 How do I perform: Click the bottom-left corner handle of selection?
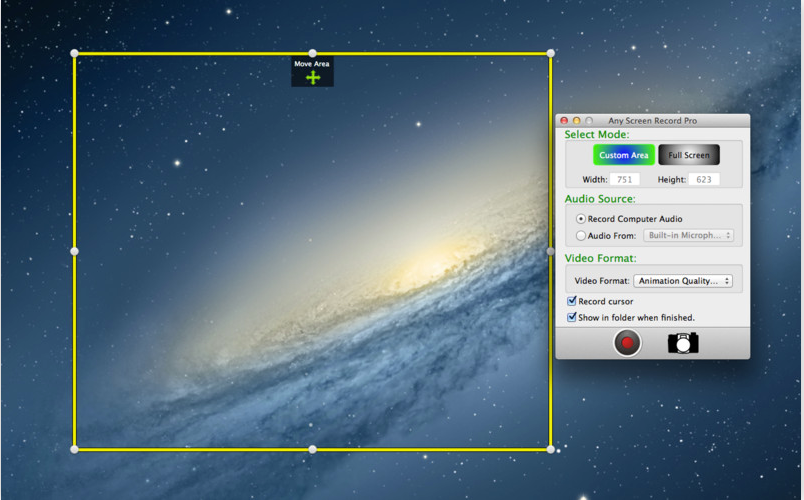pos(74,450)
